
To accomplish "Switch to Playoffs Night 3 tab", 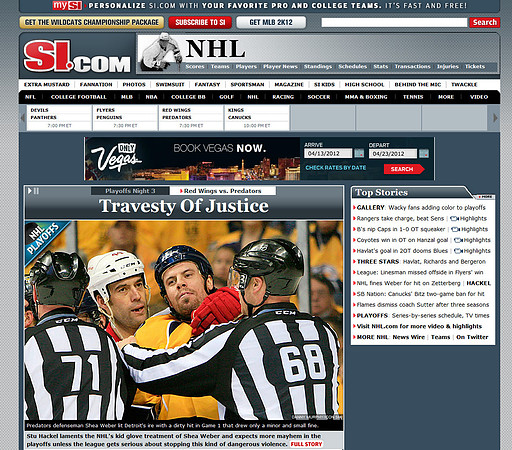I will pos(130,191).
